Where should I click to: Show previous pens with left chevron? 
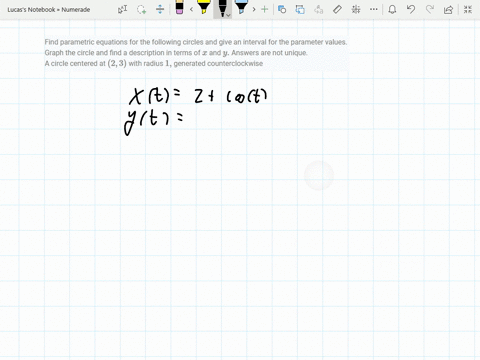click(x=191, y=9)
